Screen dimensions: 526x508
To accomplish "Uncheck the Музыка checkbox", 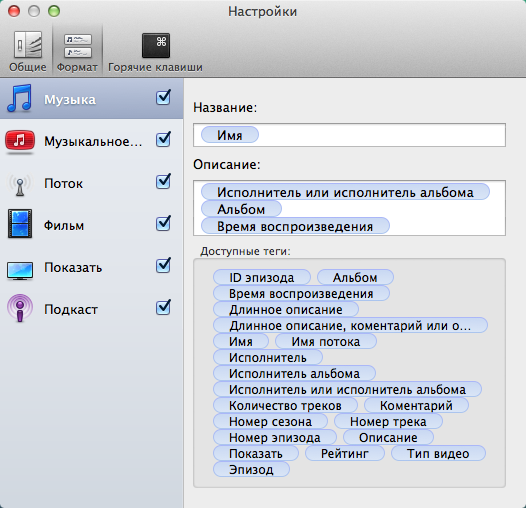I will click(163, 97).
